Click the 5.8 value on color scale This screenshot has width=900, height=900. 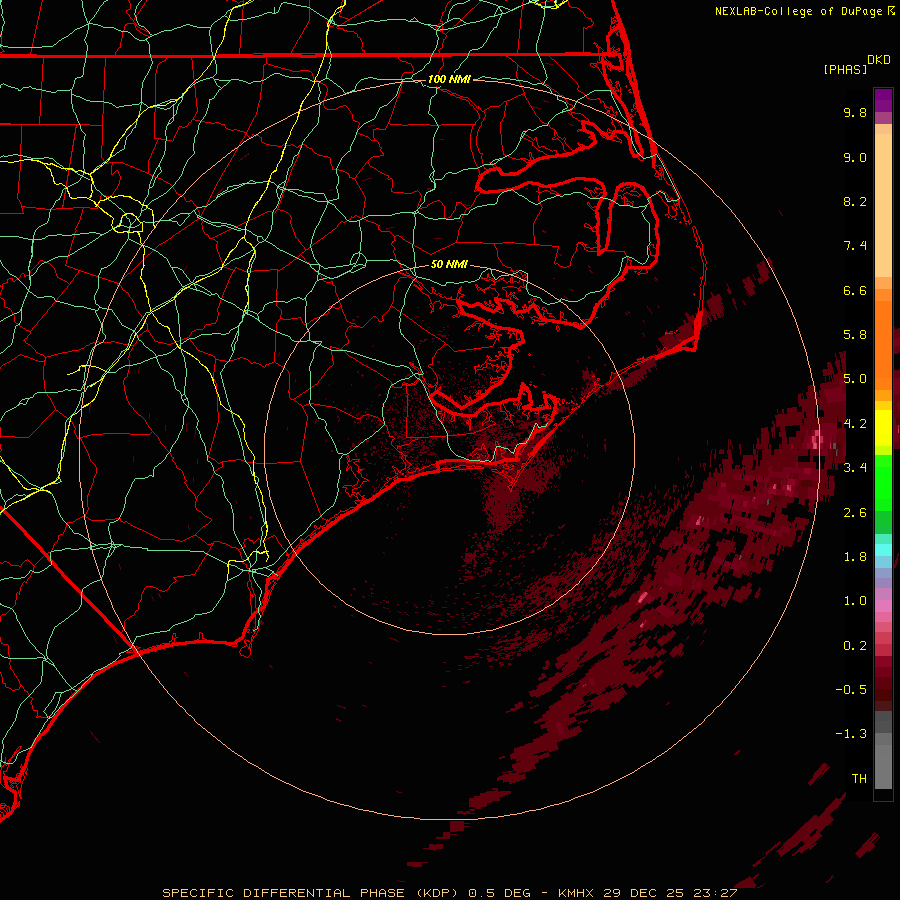pyautogui.click(x=855, y=335)
